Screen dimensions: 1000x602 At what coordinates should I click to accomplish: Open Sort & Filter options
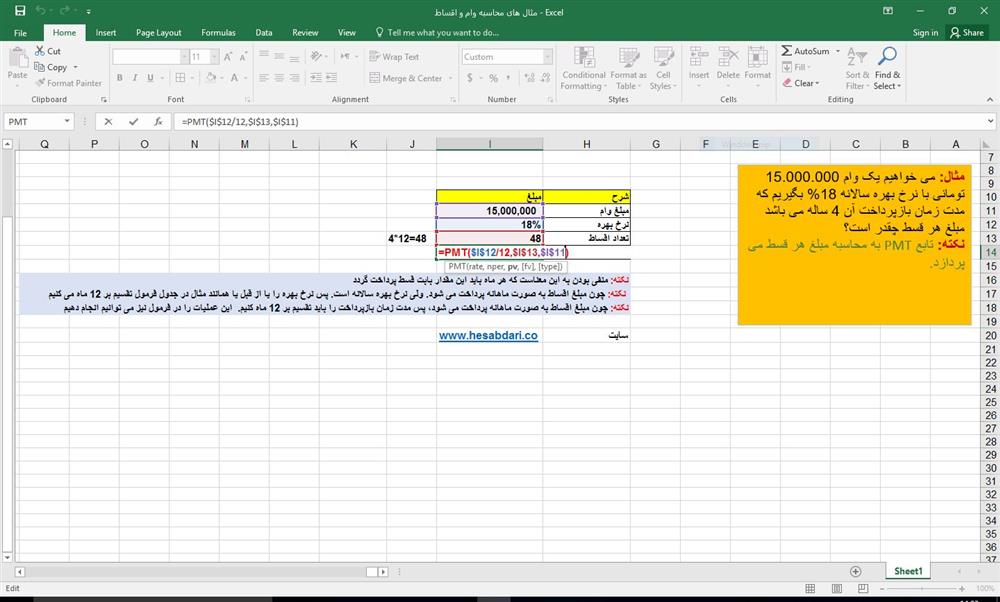click(x=856, y=68)
